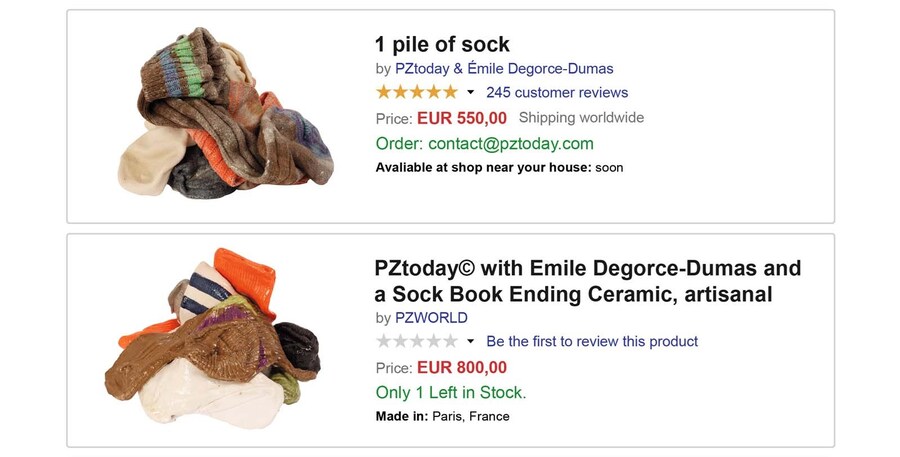Click the first gold star of the rating
Screen dimensions: 900x457
click(384, 92)
